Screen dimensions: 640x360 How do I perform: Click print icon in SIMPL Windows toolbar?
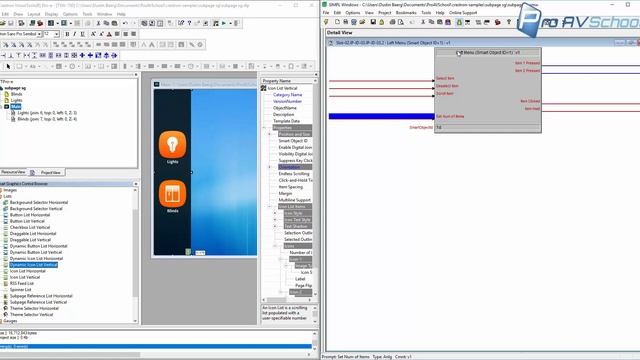(393, 22)
